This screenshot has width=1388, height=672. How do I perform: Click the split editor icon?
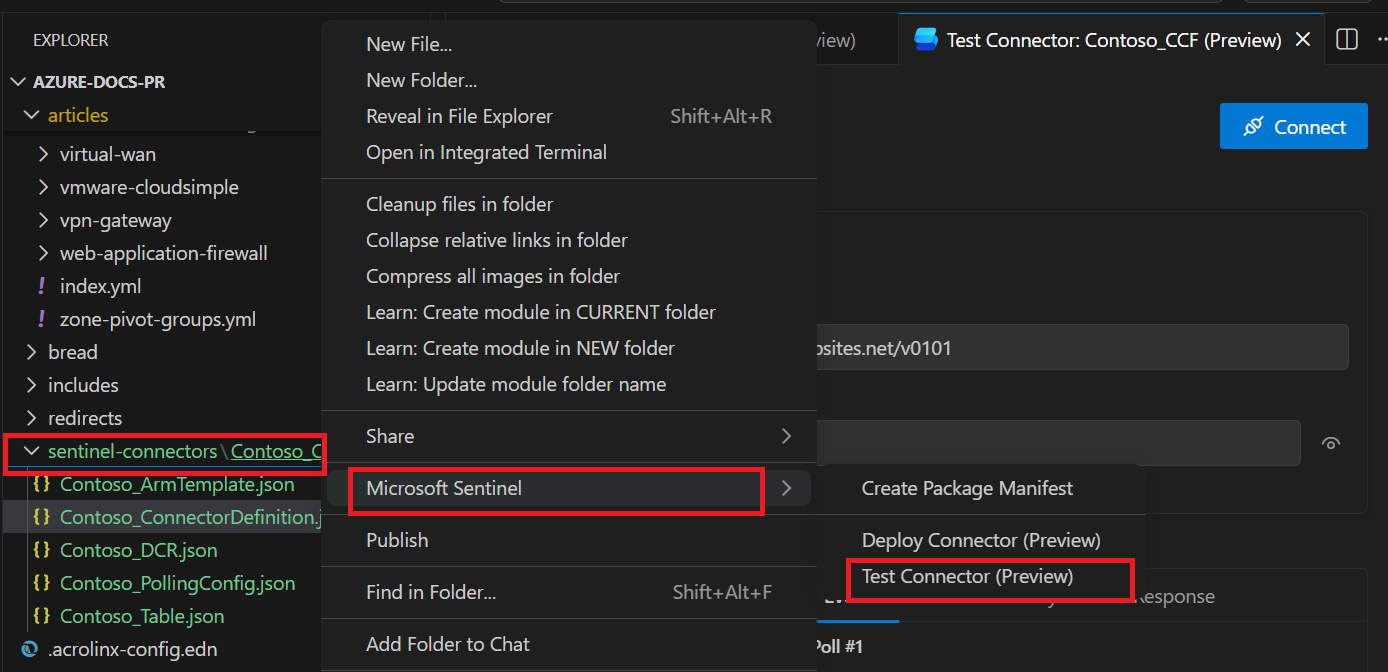(x=1347, y=40)
